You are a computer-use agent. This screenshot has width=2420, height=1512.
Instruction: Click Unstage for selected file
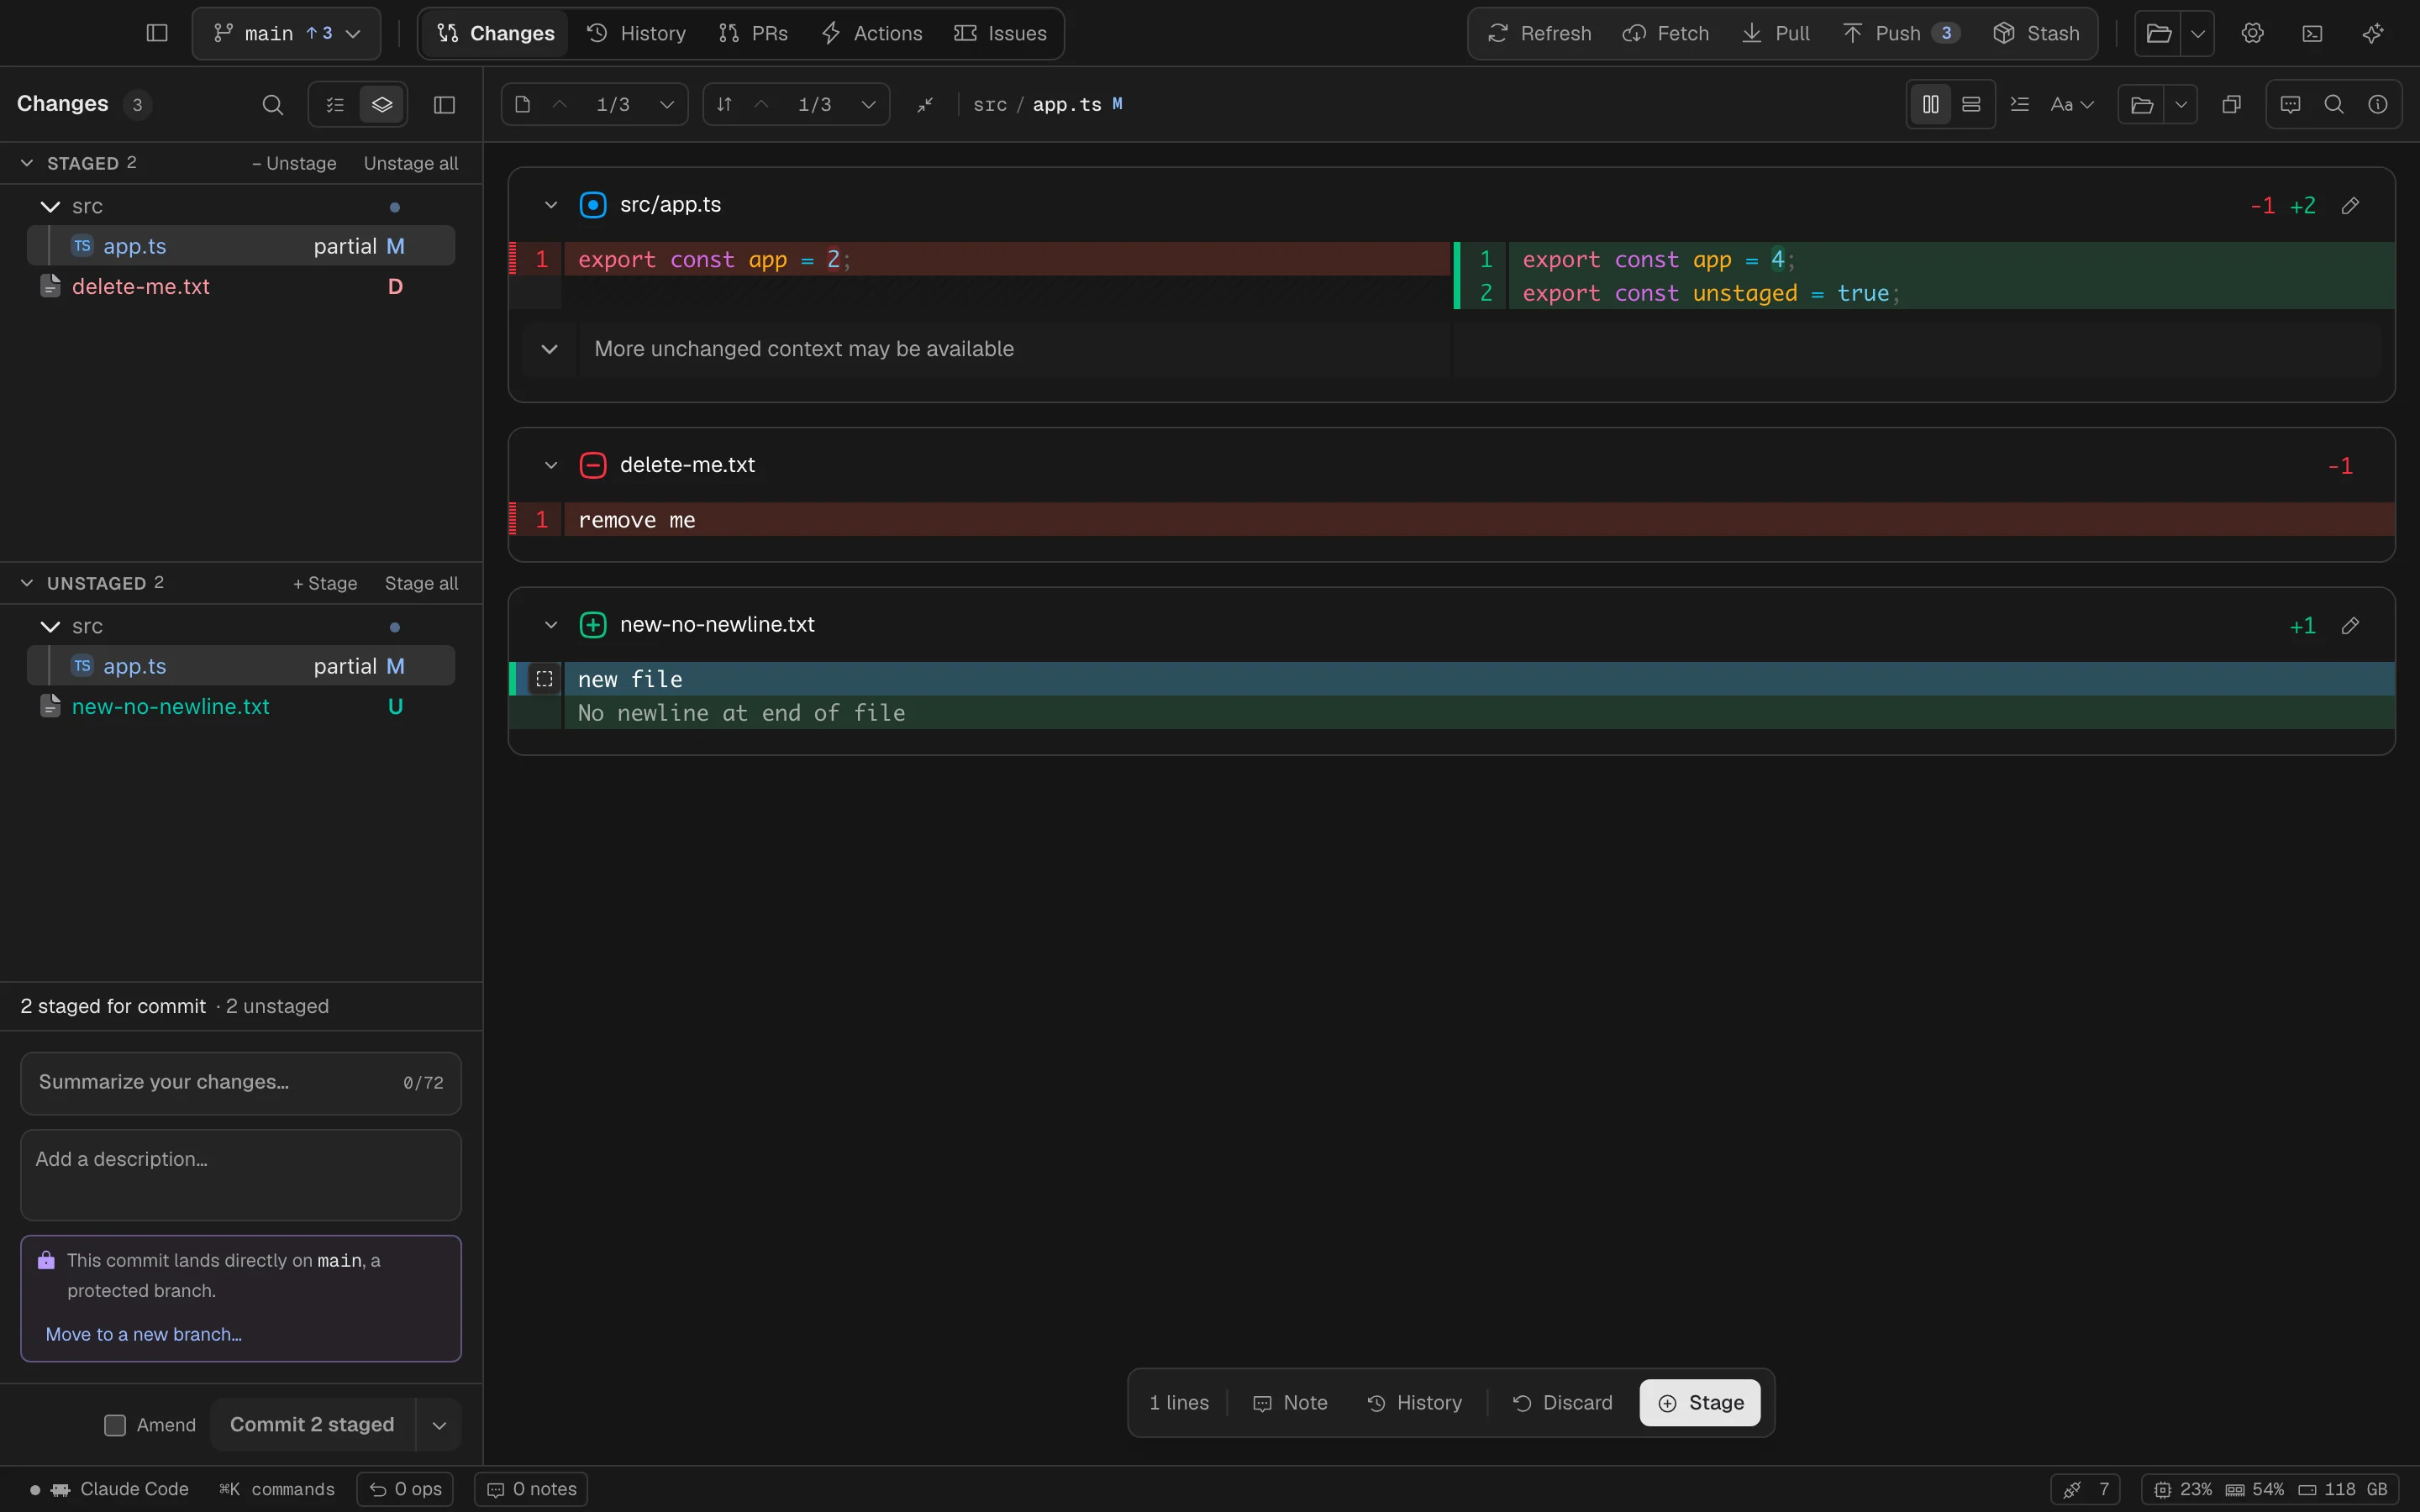click(294, 163)
